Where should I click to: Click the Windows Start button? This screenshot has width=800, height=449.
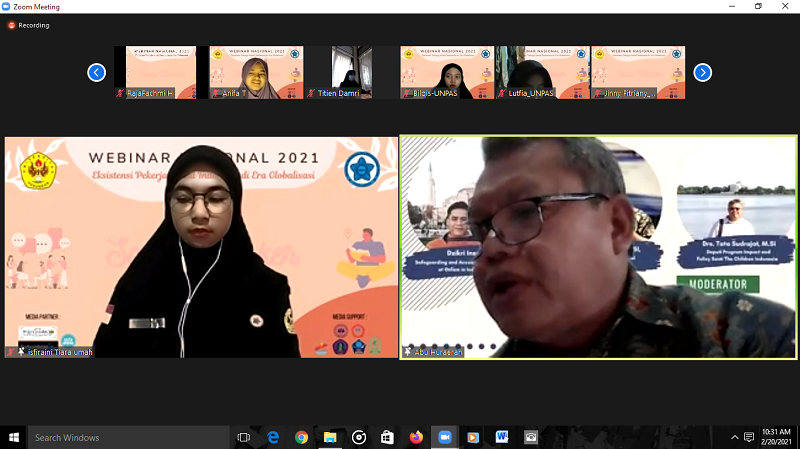pyautogui.click(x=14, y=437)
